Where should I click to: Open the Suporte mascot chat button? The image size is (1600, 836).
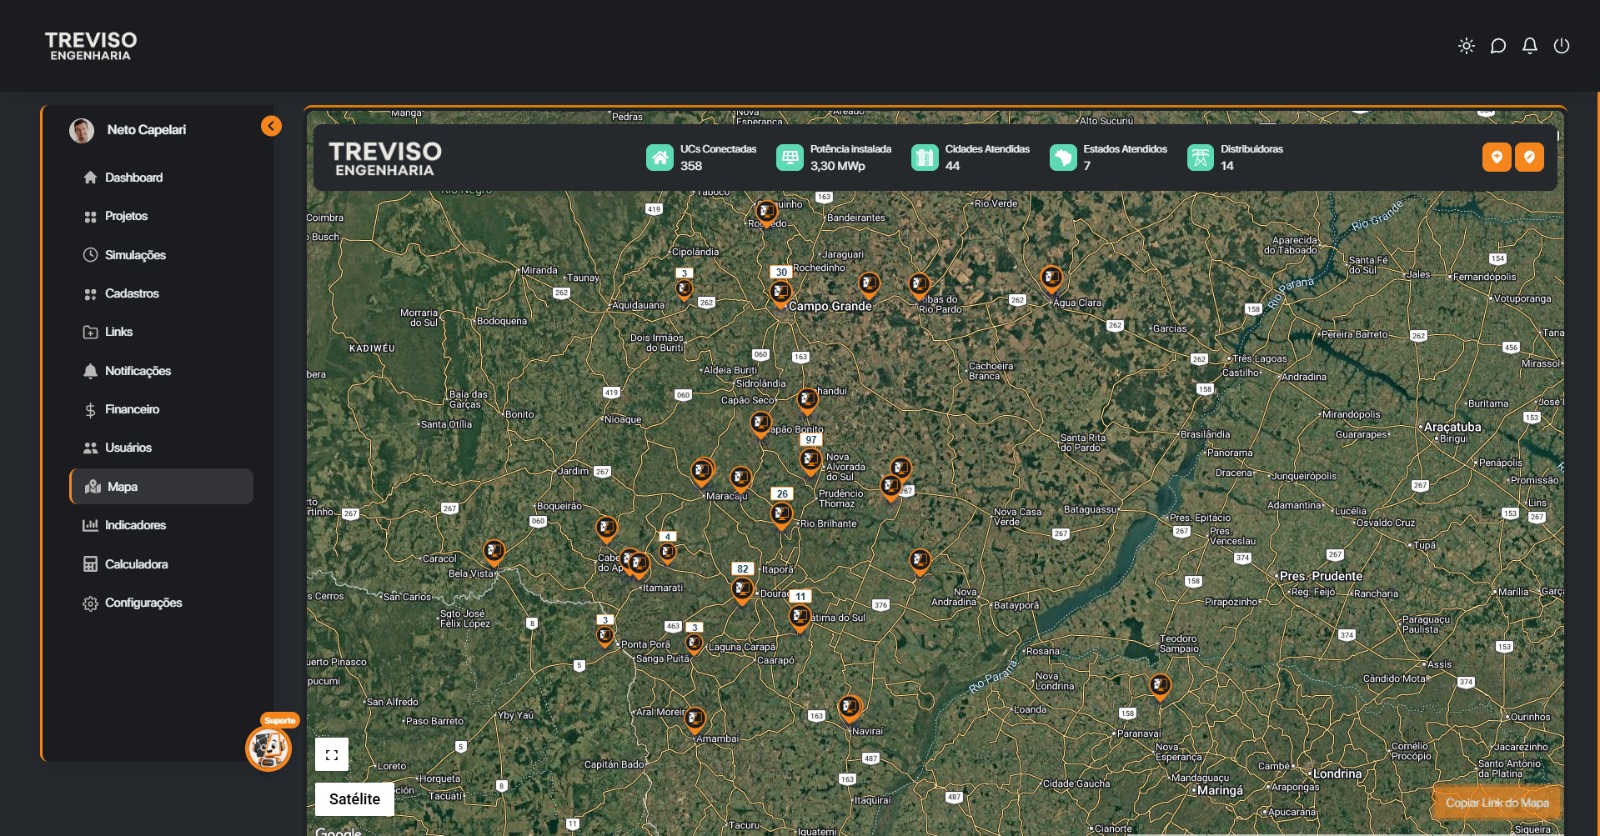[x=268, y=747]
